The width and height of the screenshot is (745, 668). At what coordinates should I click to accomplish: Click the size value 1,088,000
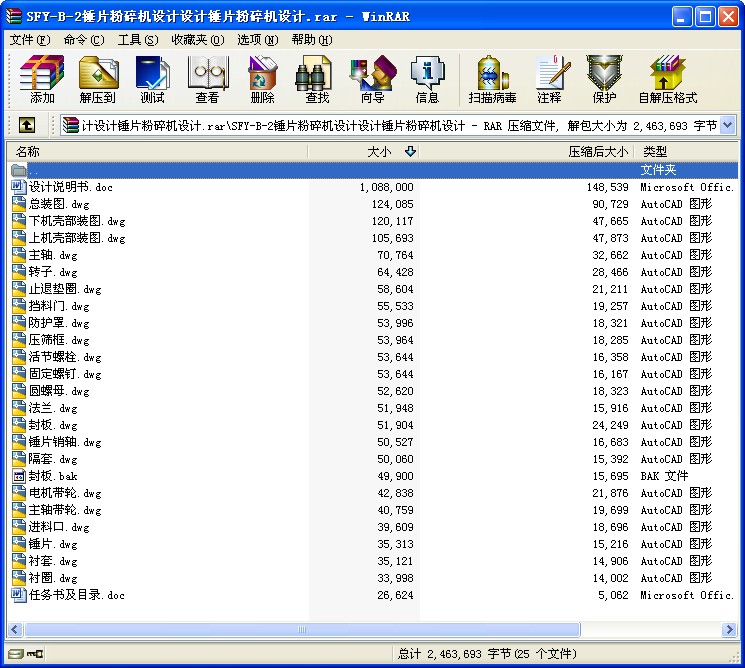pyautogui.click(x=386, y=187)
